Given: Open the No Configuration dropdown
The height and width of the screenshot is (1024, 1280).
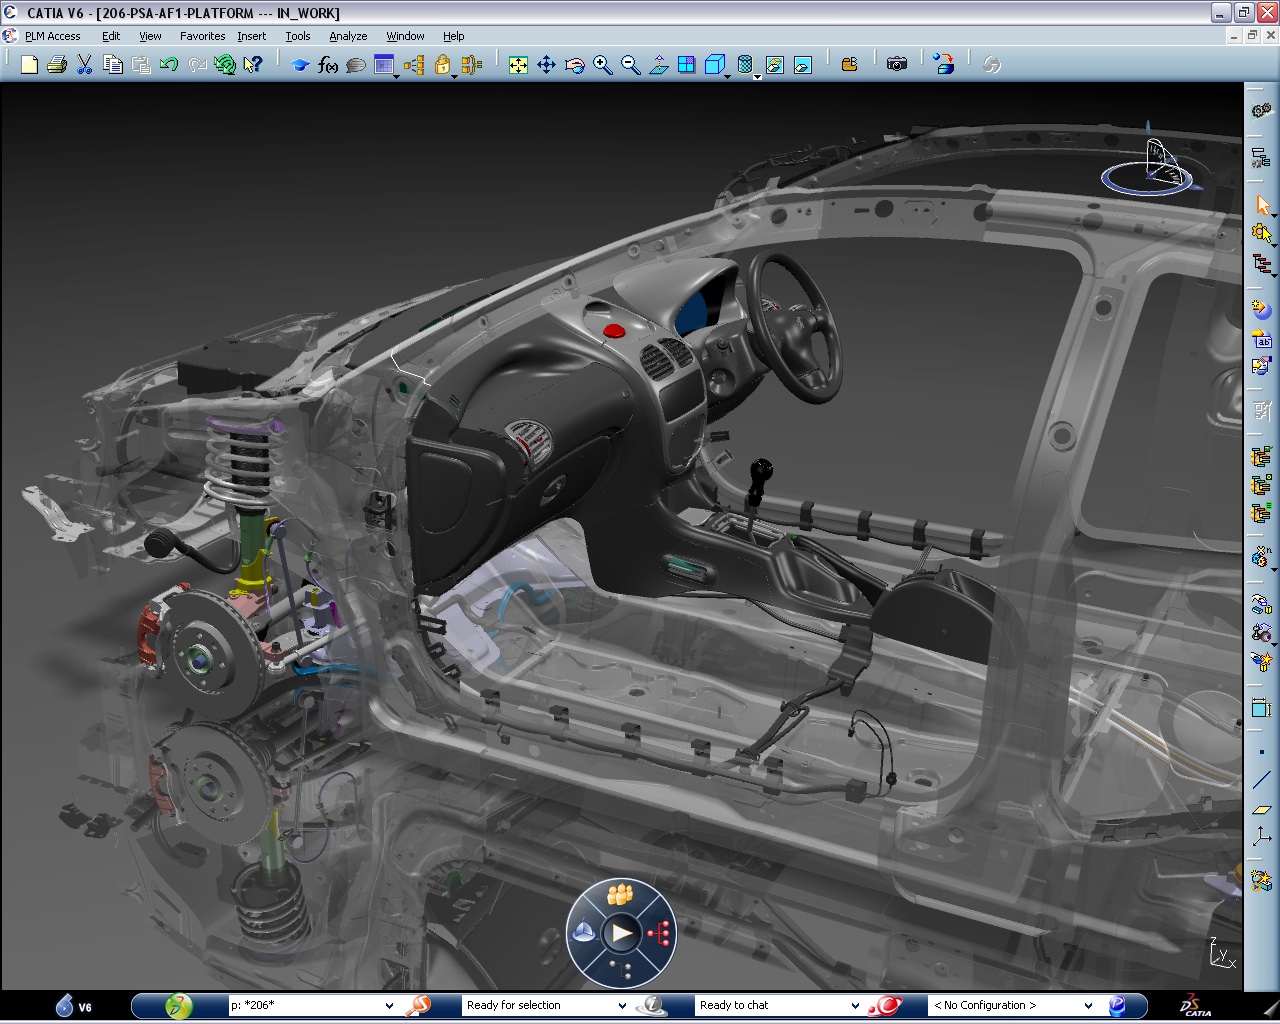Looking at the screenshot, I should [x=1088, y=1005].
